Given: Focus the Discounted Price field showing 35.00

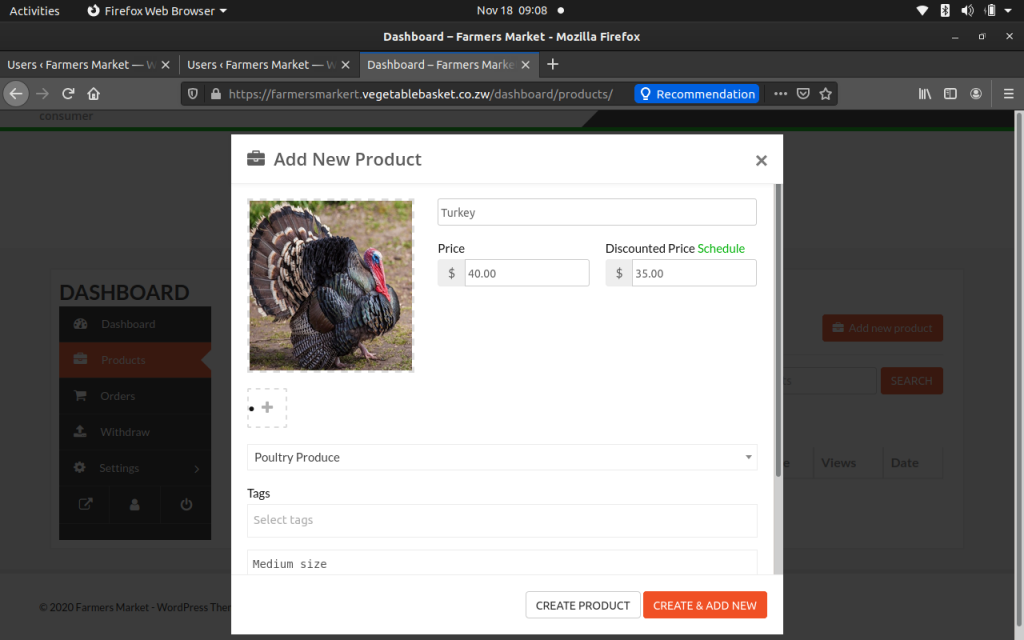Looking at the screenshot, I should (x=693, y=273).
